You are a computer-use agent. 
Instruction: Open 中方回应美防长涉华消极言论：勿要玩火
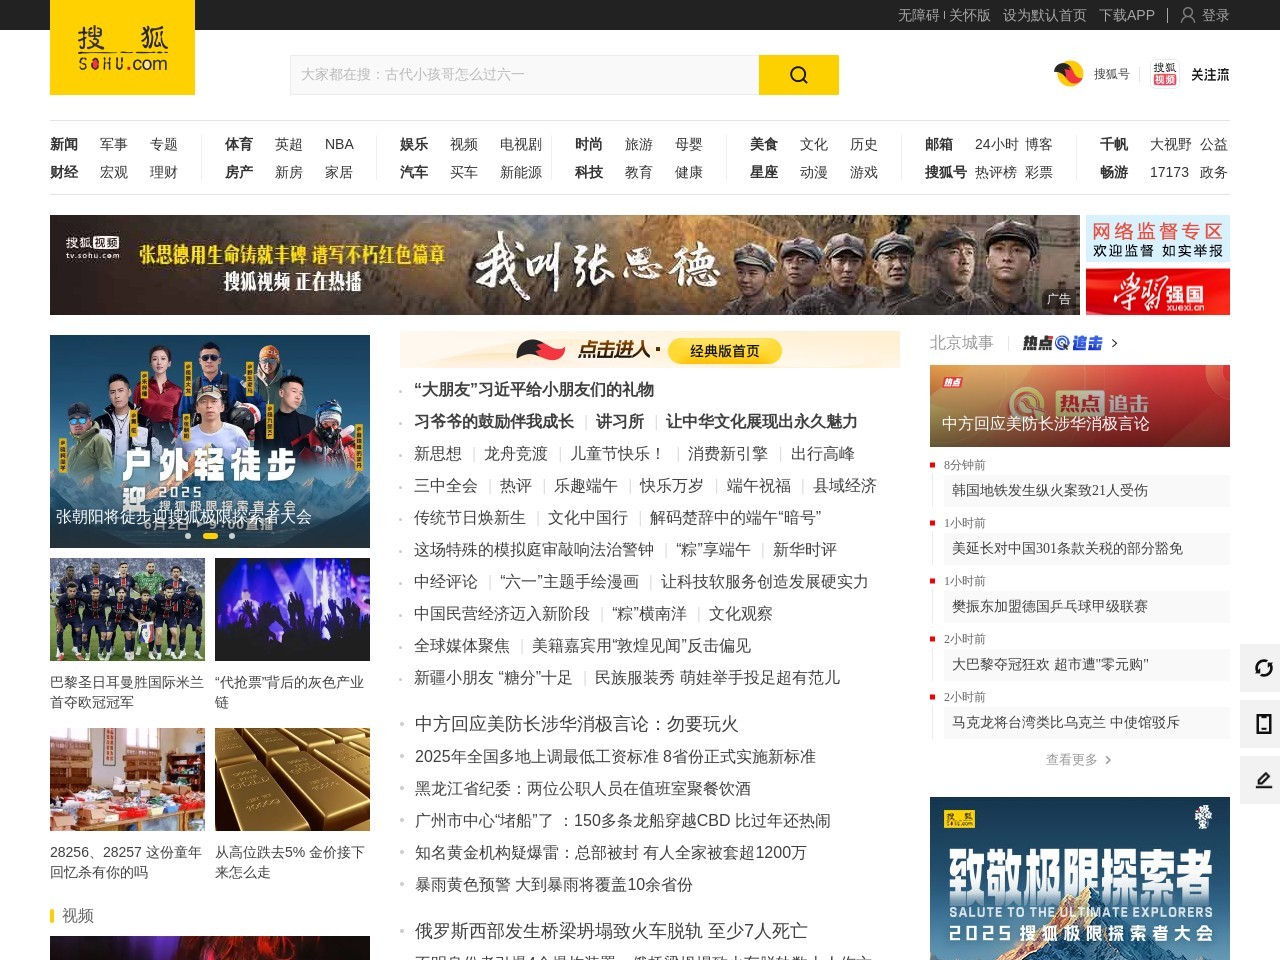tap(577, 724)
